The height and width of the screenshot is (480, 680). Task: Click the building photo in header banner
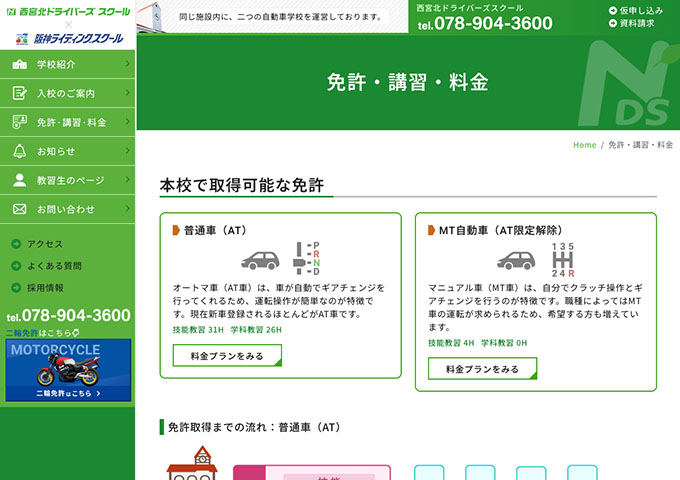(x=152, y=17)
